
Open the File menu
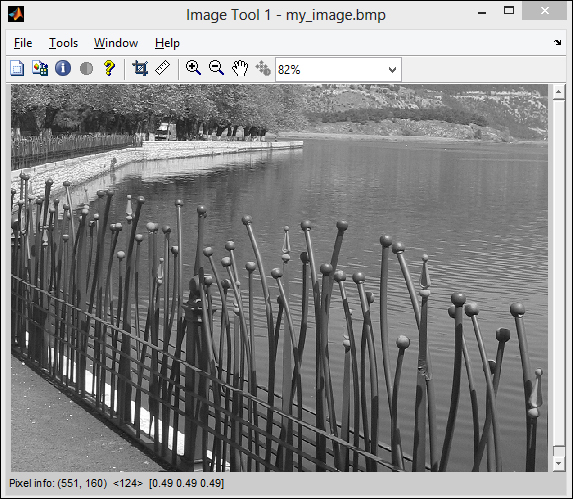pyautogui.click(x=23, y=43)
